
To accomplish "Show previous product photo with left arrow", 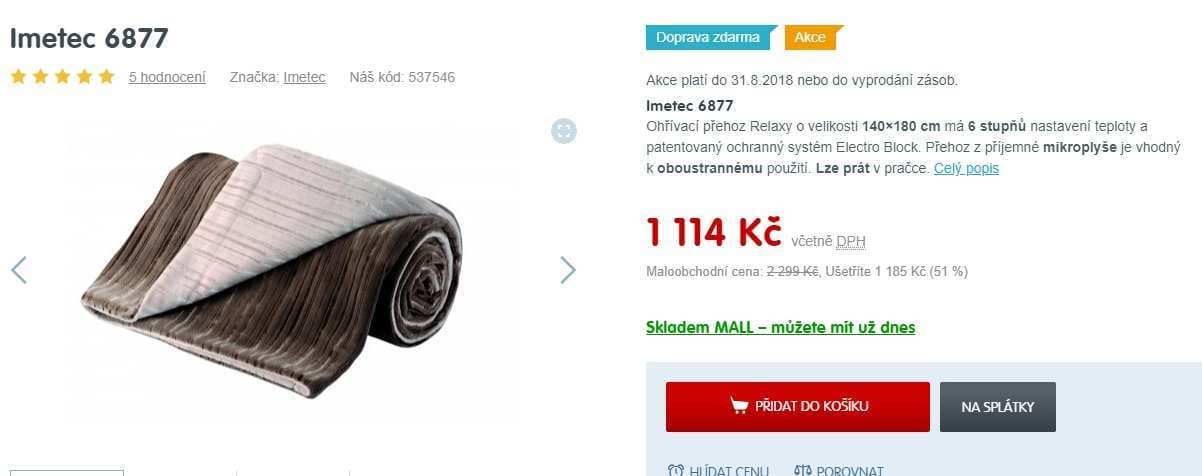I will coord(19,269).
